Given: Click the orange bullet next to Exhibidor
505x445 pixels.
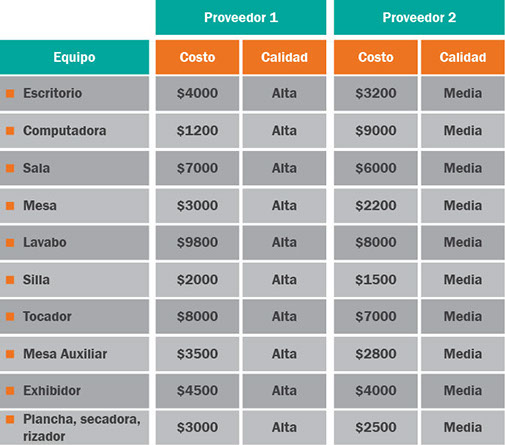Looking at the screenshot, I should [10, 391].
